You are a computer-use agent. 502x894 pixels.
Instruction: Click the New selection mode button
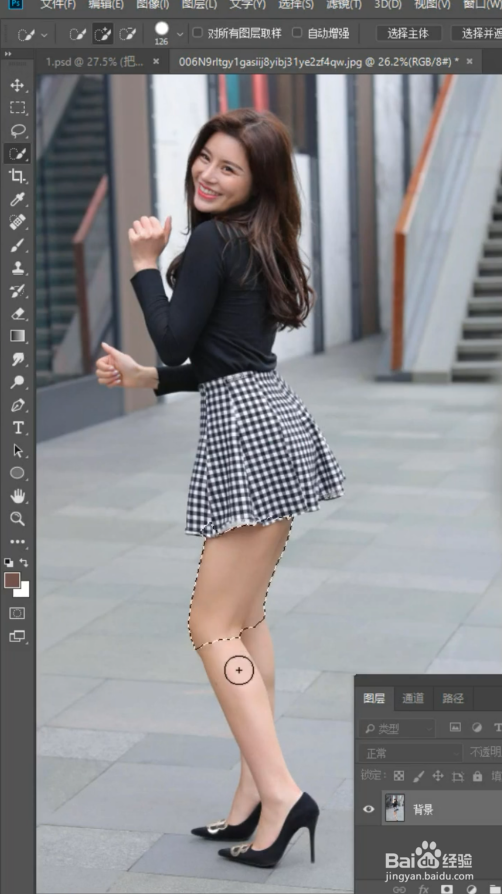pos(78,34)
